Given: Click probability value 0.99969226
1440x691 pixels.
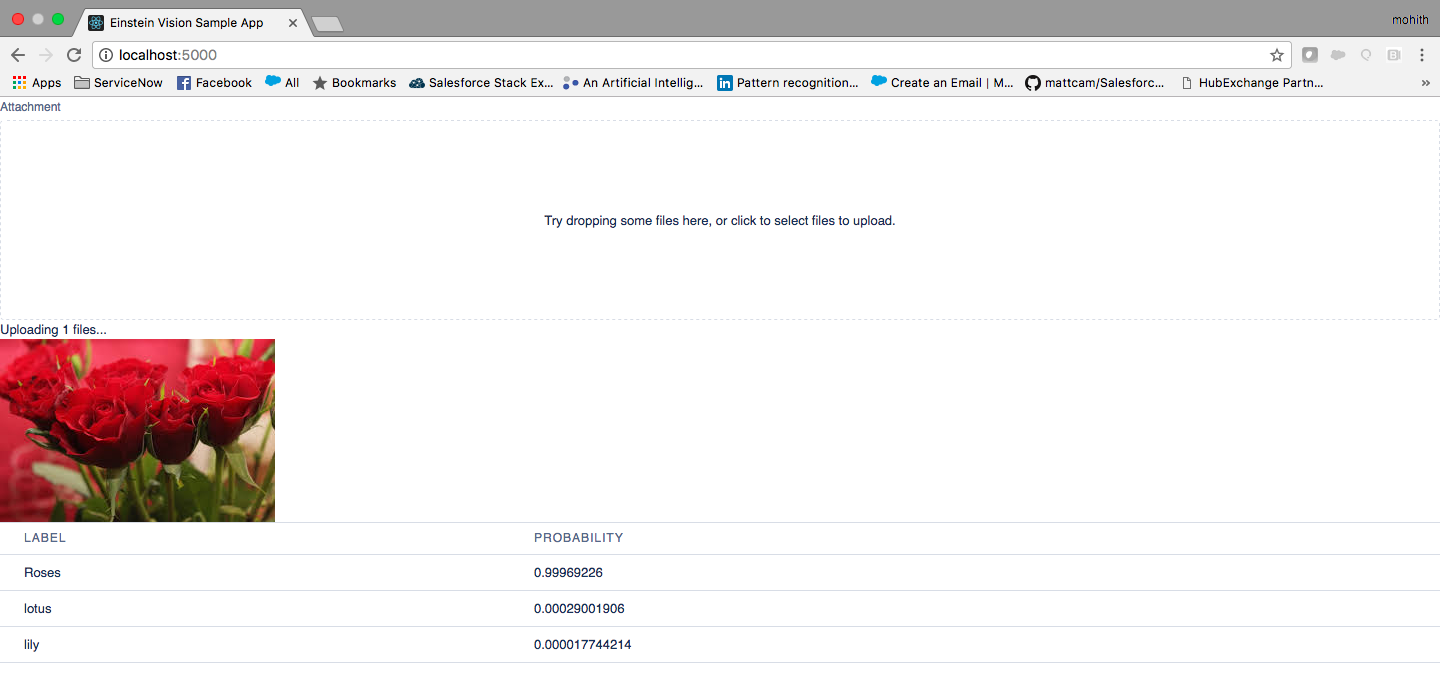Looking at the screenshot, I should [x=568, y=573].
